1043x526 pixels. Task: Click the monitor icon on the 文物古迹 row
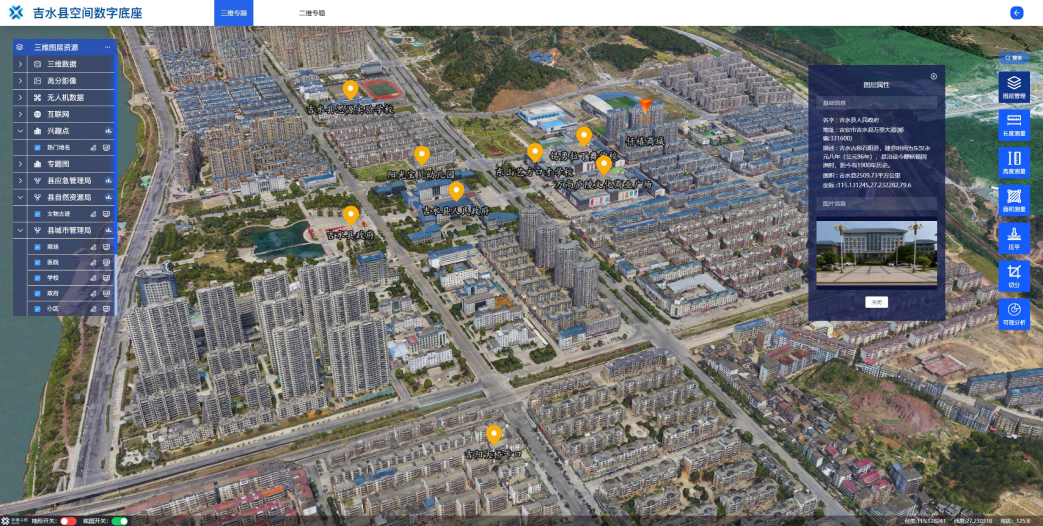(x=106, y=214)
